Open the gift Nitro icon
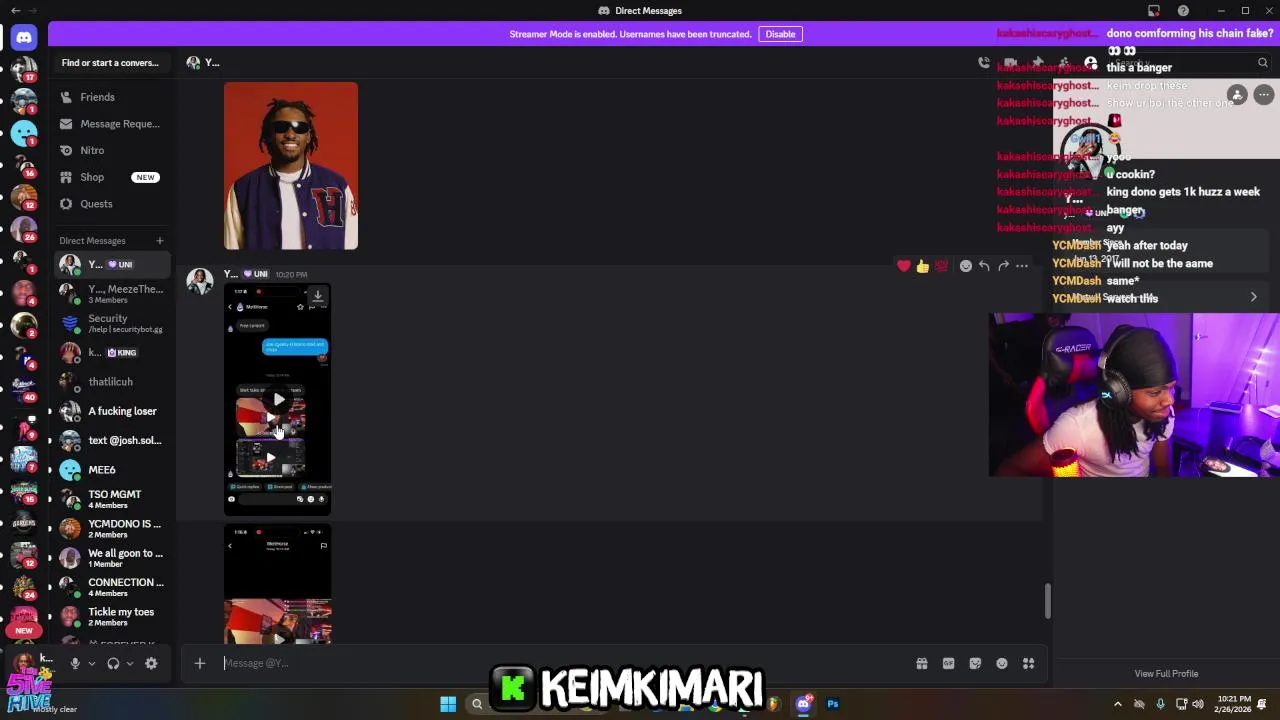Image resolution: width=1280 pixels, height=720 pixels. (x=922, y=663)
